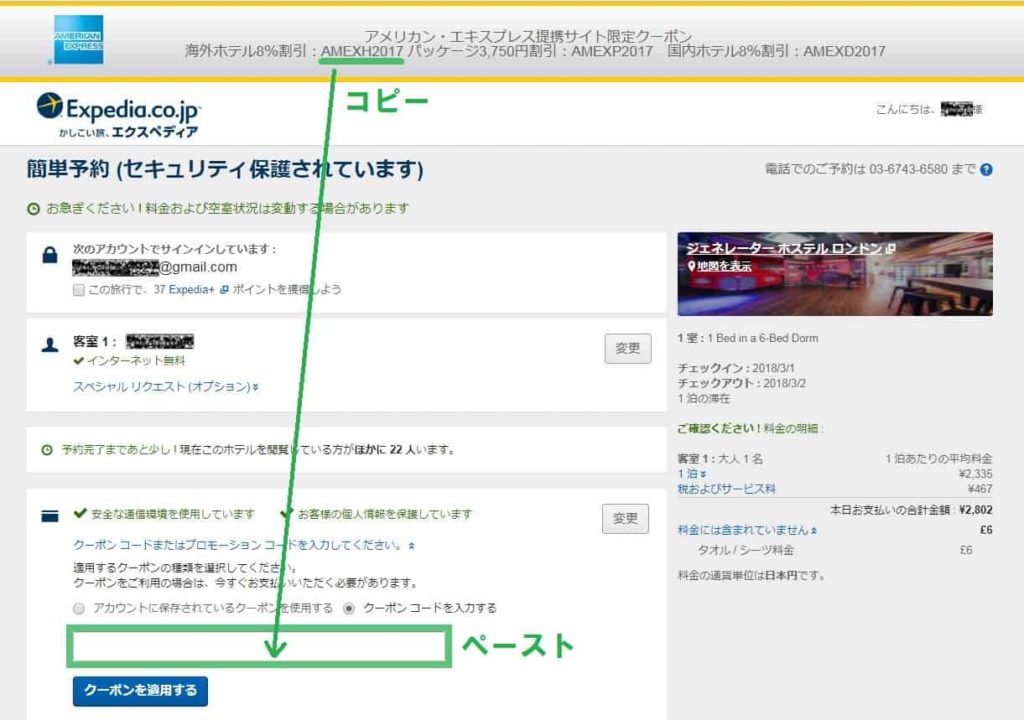
Task: Click 変更 button in payment section
Action: pos(625,519)
